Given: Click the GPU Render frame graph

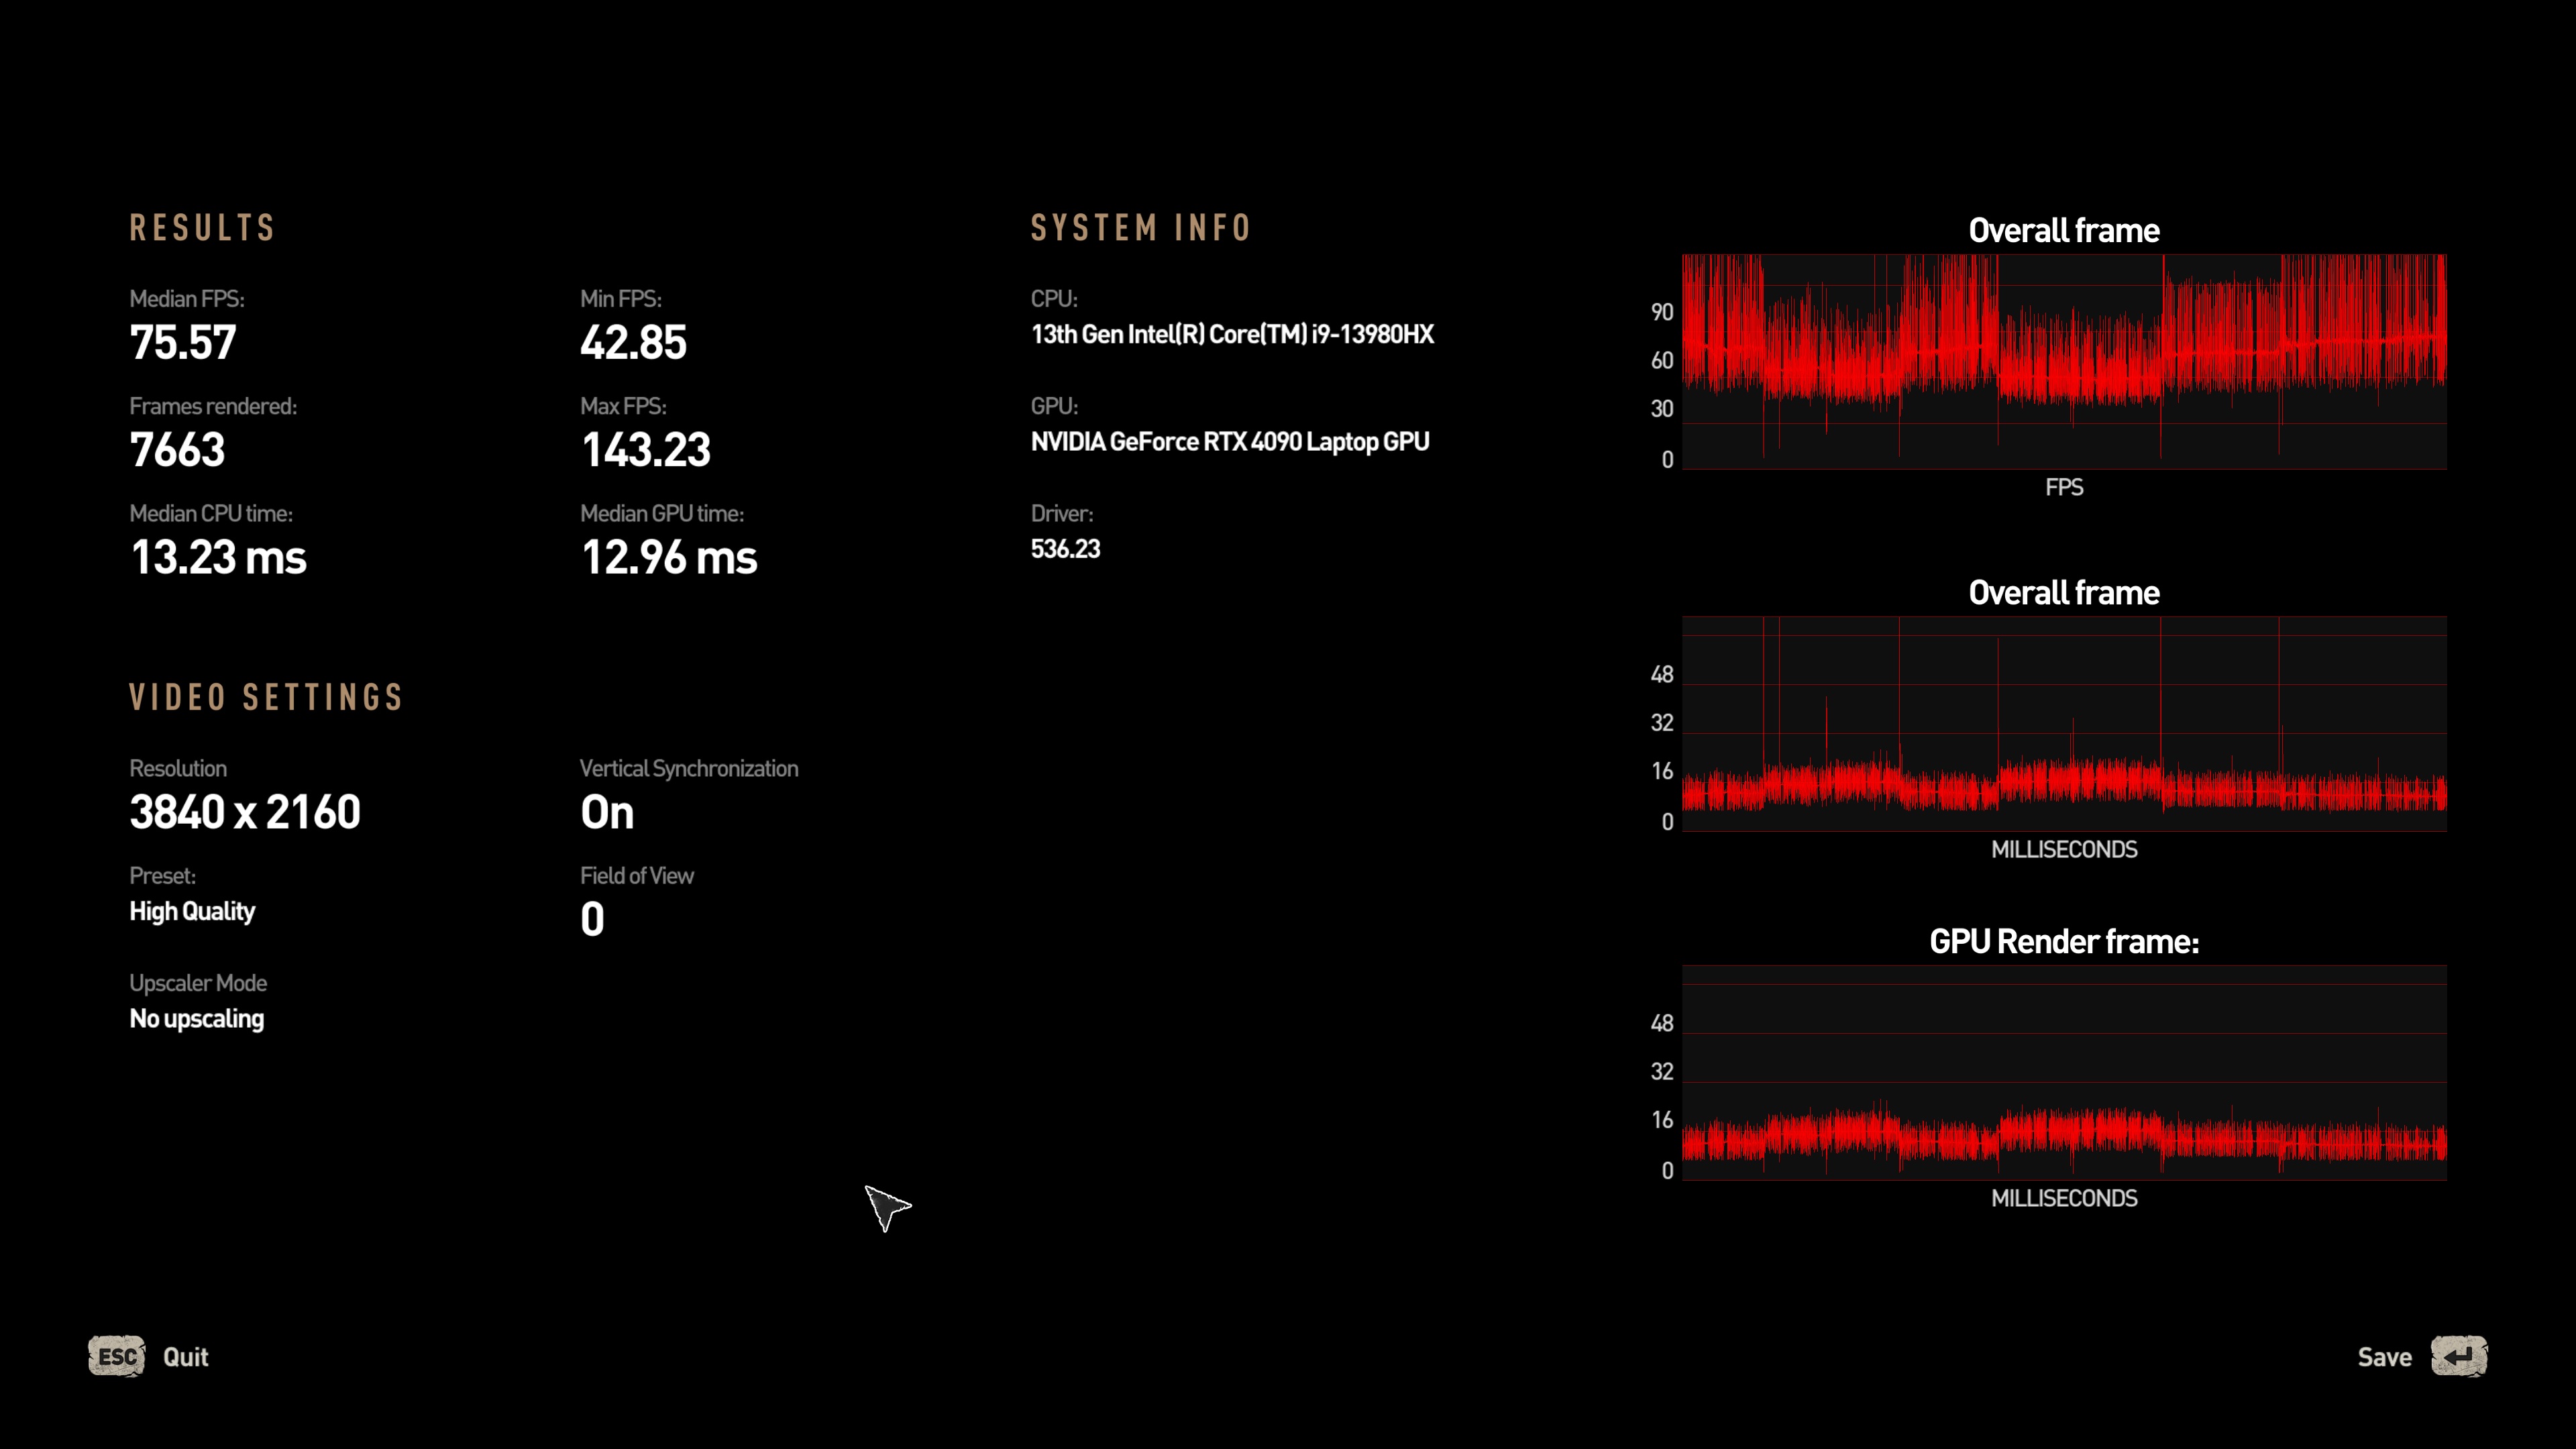Looking at the screenshot, I should coord(2063,1072).
